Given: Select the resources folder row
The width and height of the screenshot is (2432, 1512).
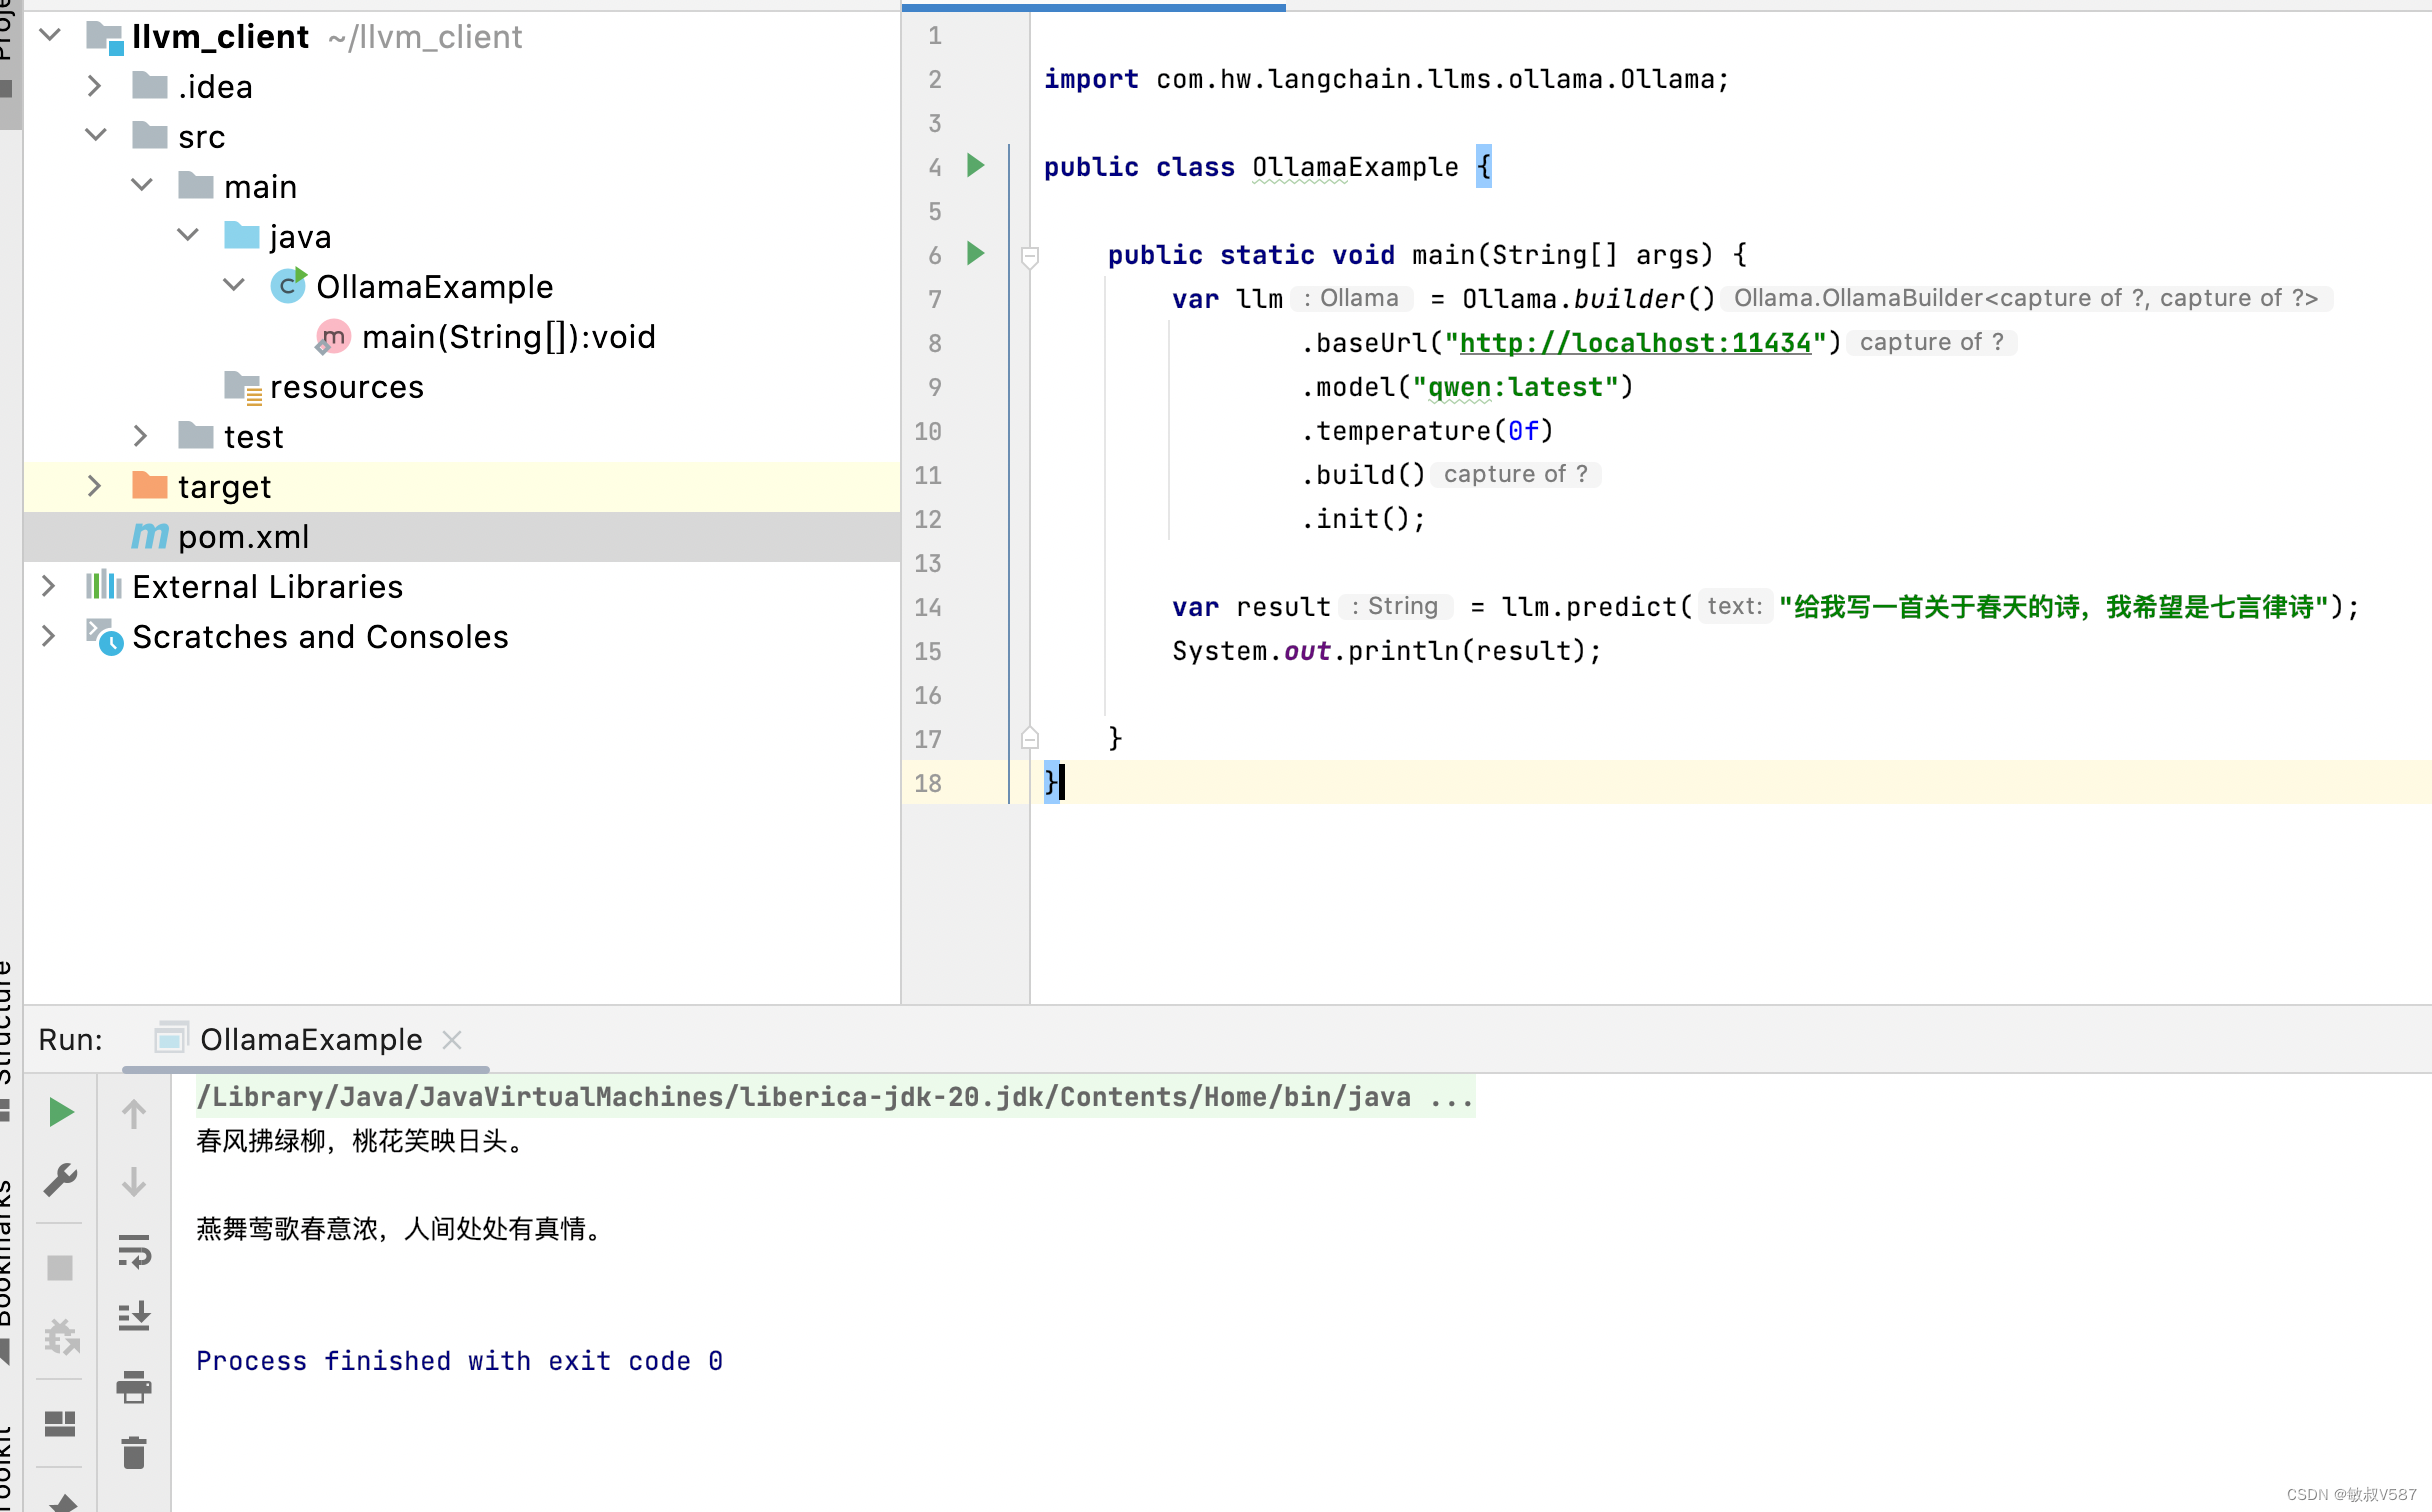Looking at the screenshot, I should (462, 387).
